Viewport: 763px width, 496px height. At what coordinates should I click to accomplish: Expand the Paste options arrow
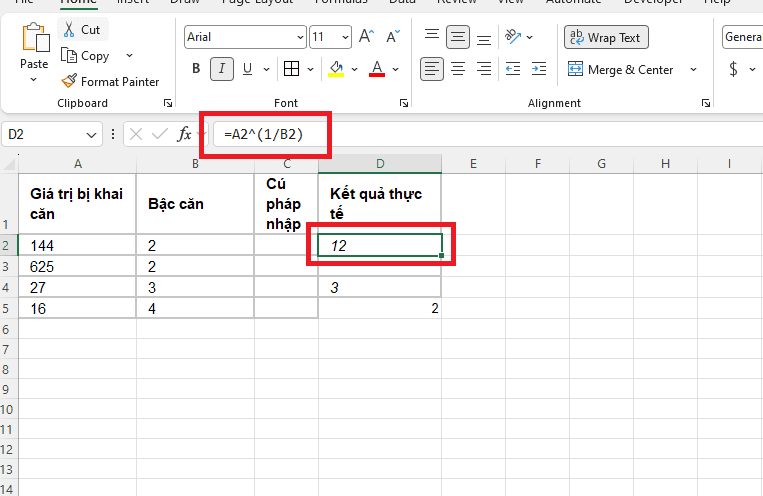[34, 79]
